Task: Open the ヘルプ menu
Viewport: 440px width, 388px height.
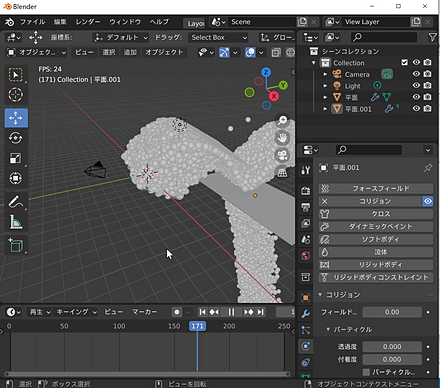Action: [x=159, y=22]
